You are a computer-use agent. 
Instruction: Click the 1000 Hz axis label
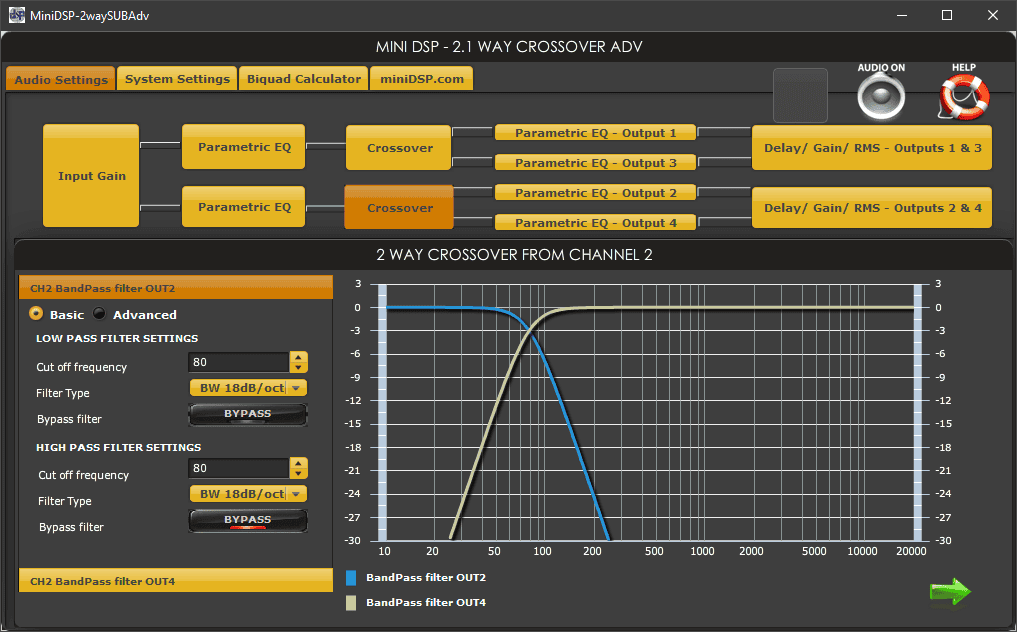[702, 552]
